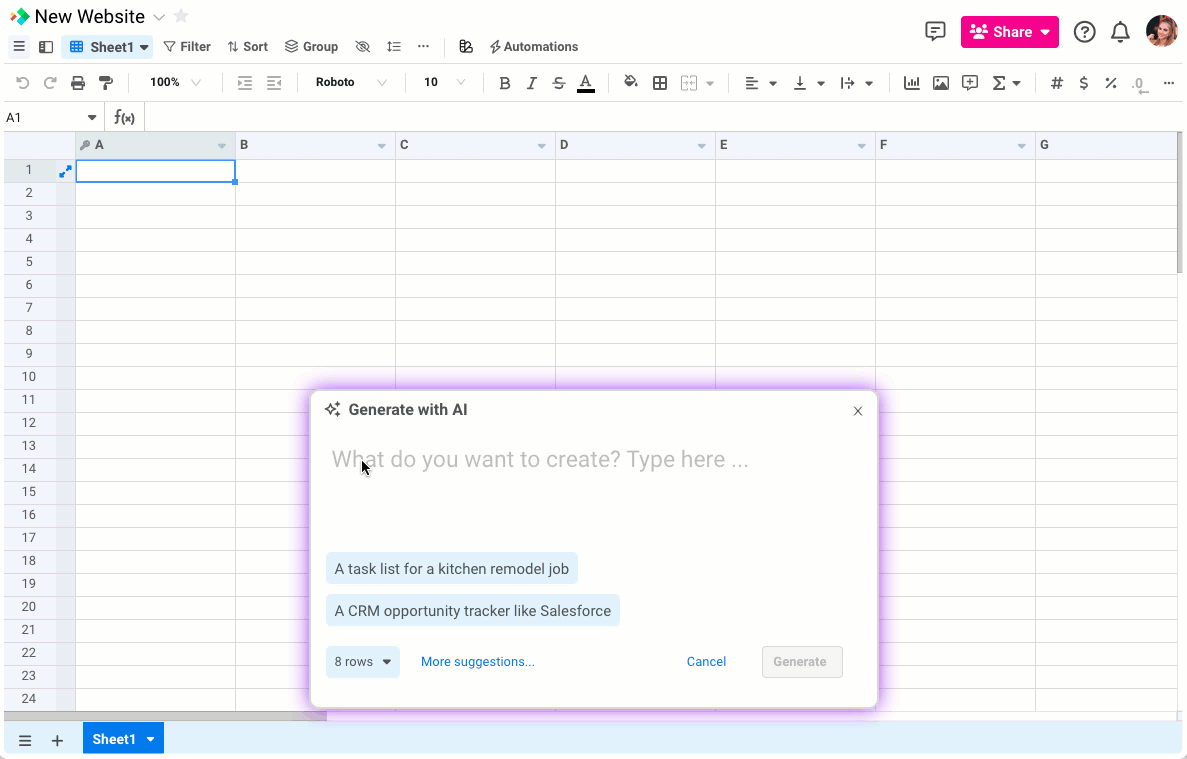Star the New Website workbook

pyautogui.click(x=181, y=16)
